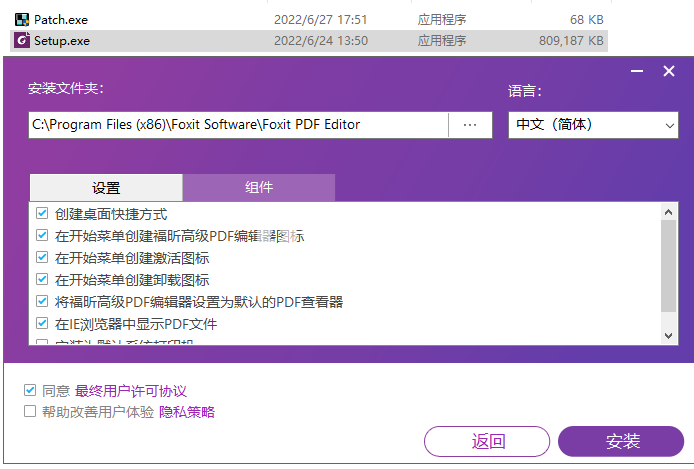Click the 返回 button
Viewport: 694px width, 469px height.
click(x=487, y=441)
